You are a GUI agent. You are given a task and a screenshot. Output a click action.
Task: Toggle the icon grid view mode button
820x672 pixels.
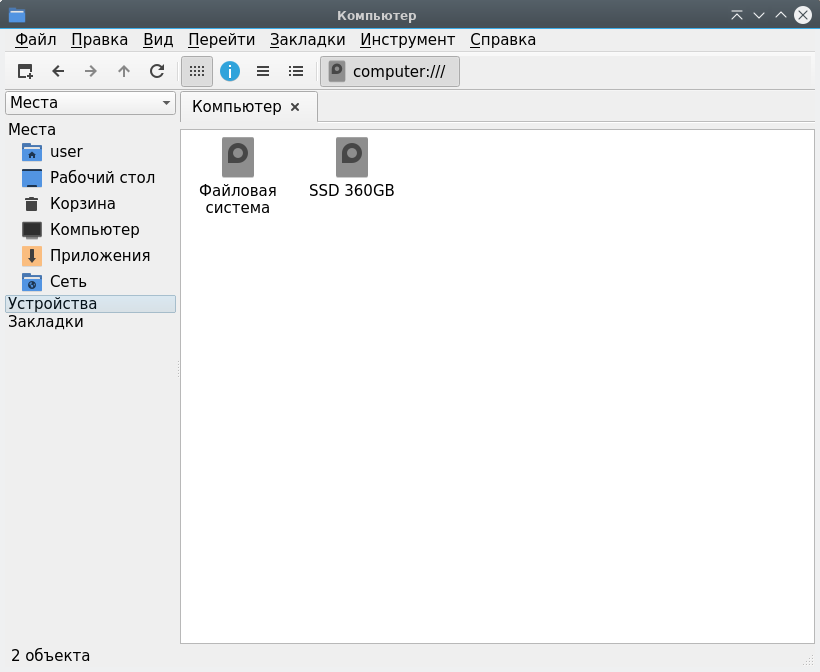pyautogui.click(x=197, y=71)
